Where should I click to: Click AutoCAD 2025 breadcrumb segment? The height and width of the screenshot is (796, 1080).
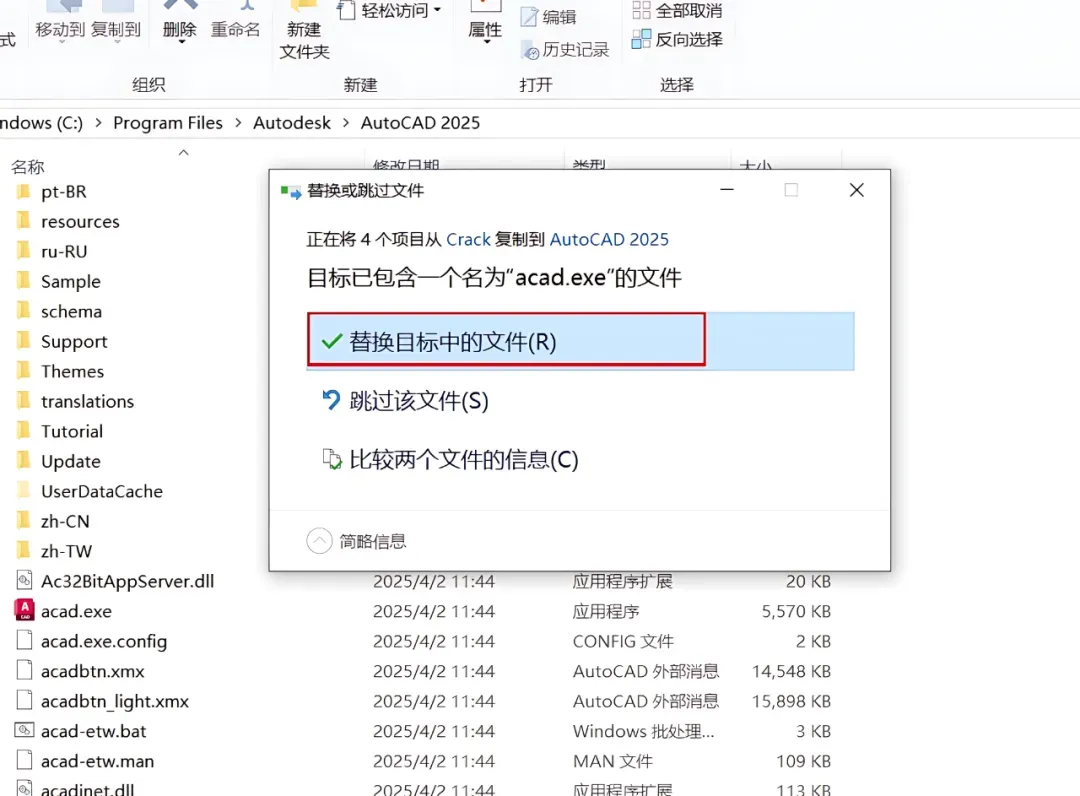pos(420,123)
